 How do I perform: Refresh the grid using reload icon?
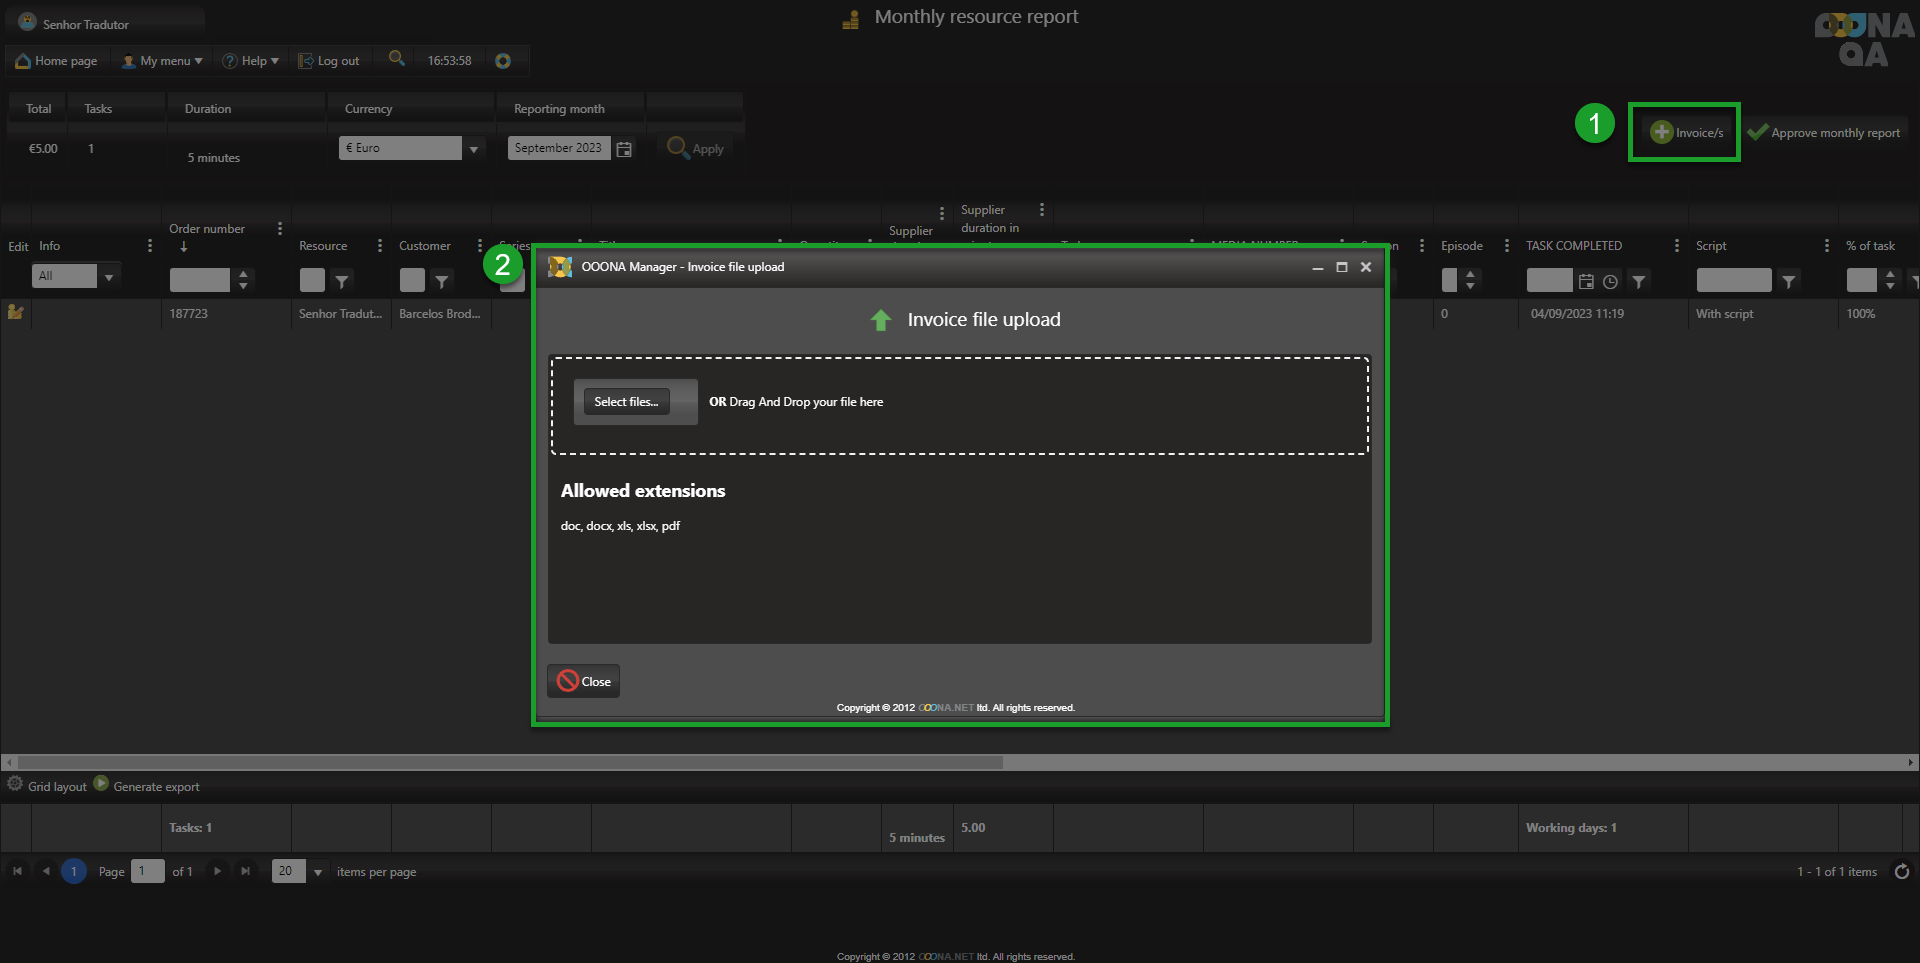click(1902, 872)
